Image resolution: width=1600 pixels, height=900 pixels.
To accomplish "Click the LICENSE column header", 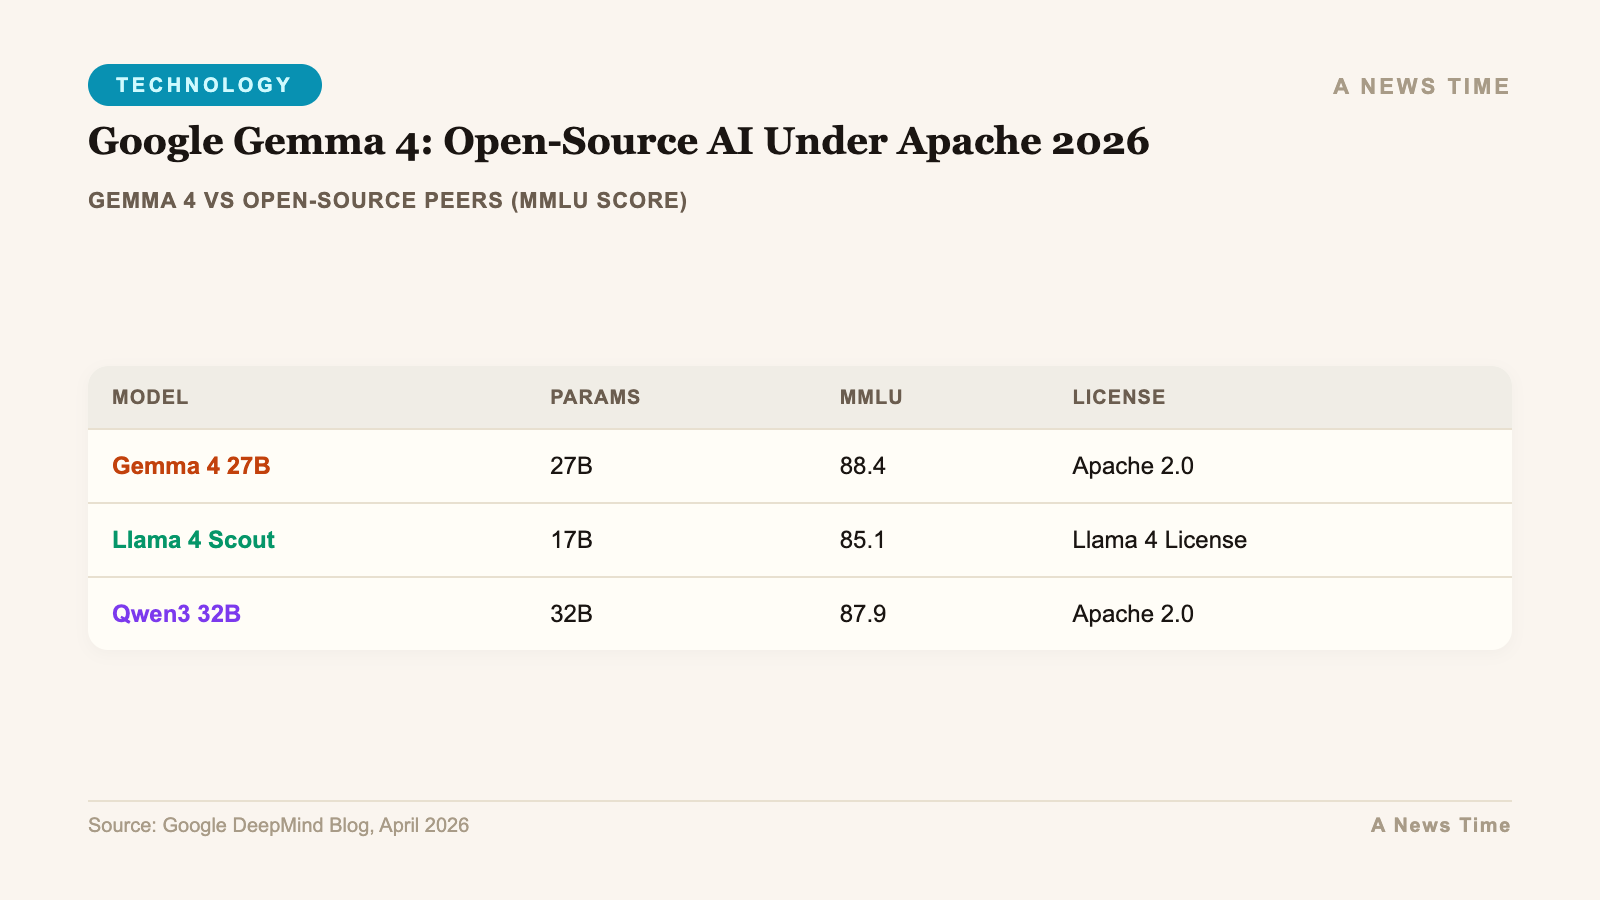I will (1119, 397).
